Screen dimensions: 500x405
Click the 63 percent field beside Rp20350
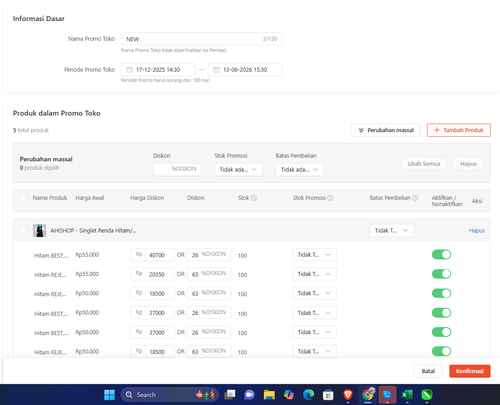pos(209,274)
